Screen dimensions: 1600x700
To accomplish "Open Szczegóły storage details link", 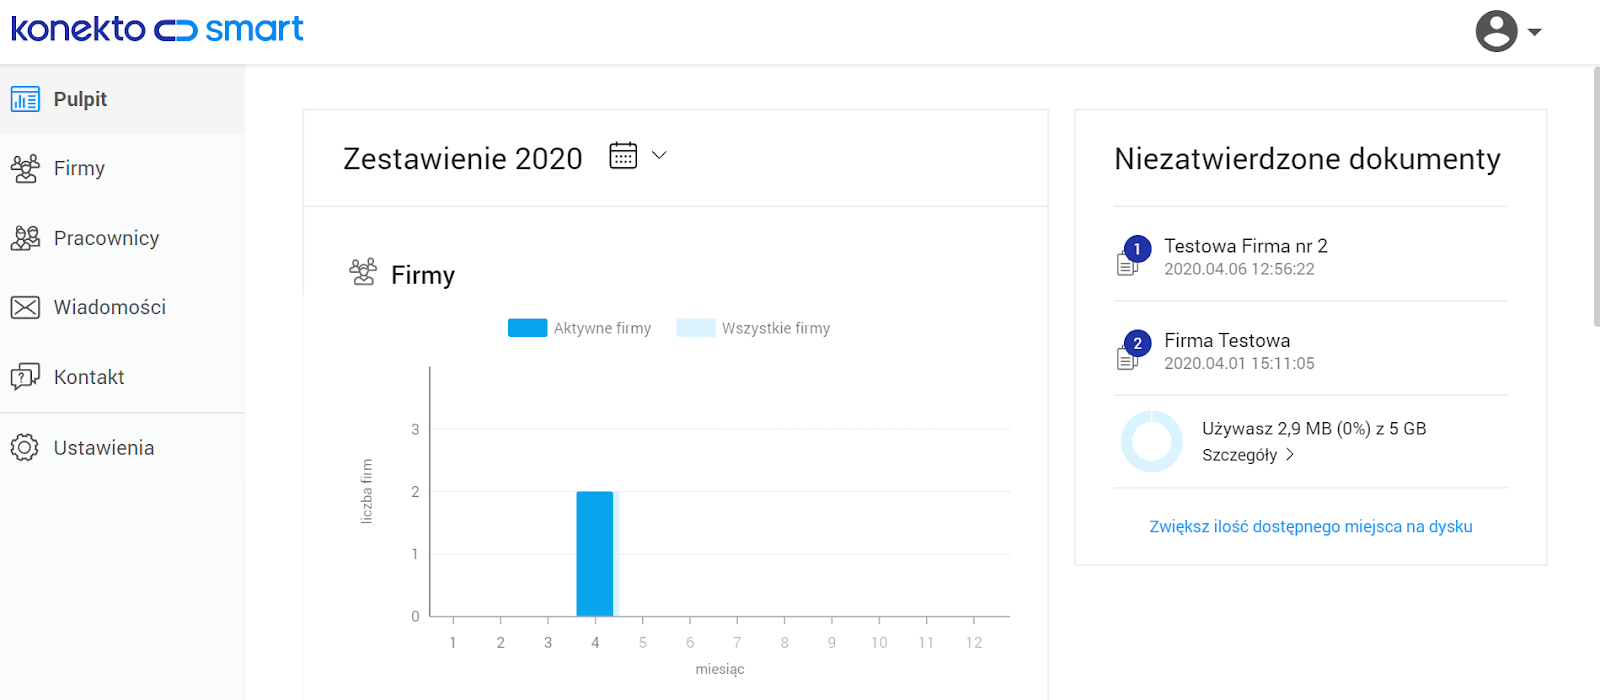I will point(1240,455).
